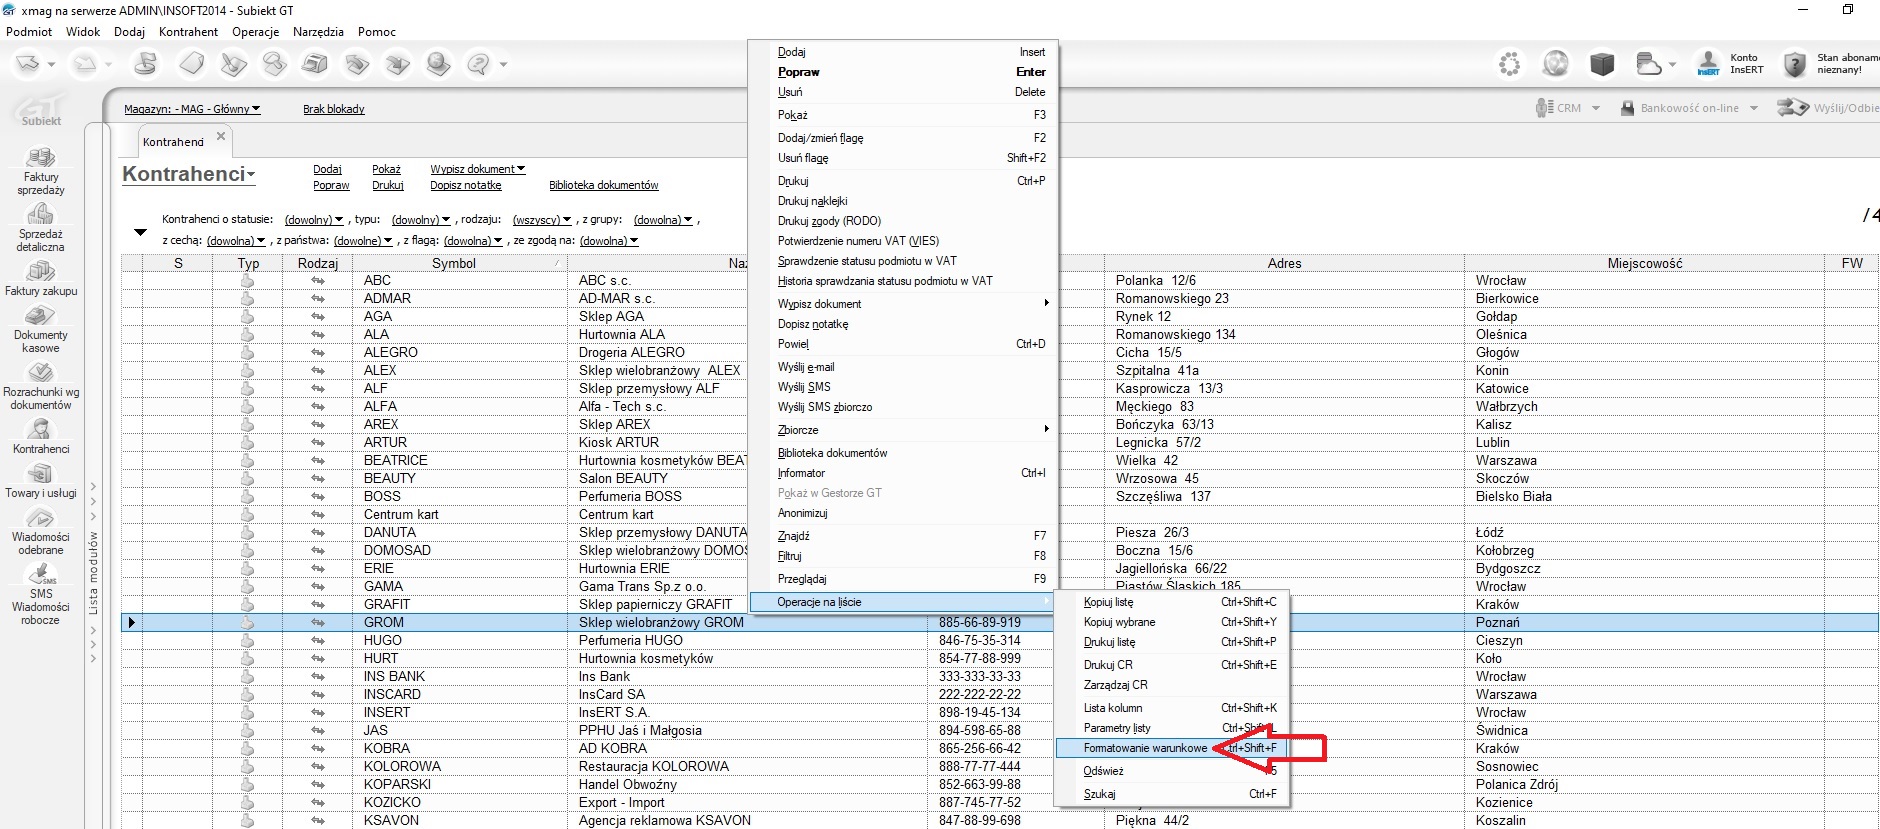Choose Kopiuj listę from submenu
This screenshot has height=829, width=1880.
tap(1172, 602)
